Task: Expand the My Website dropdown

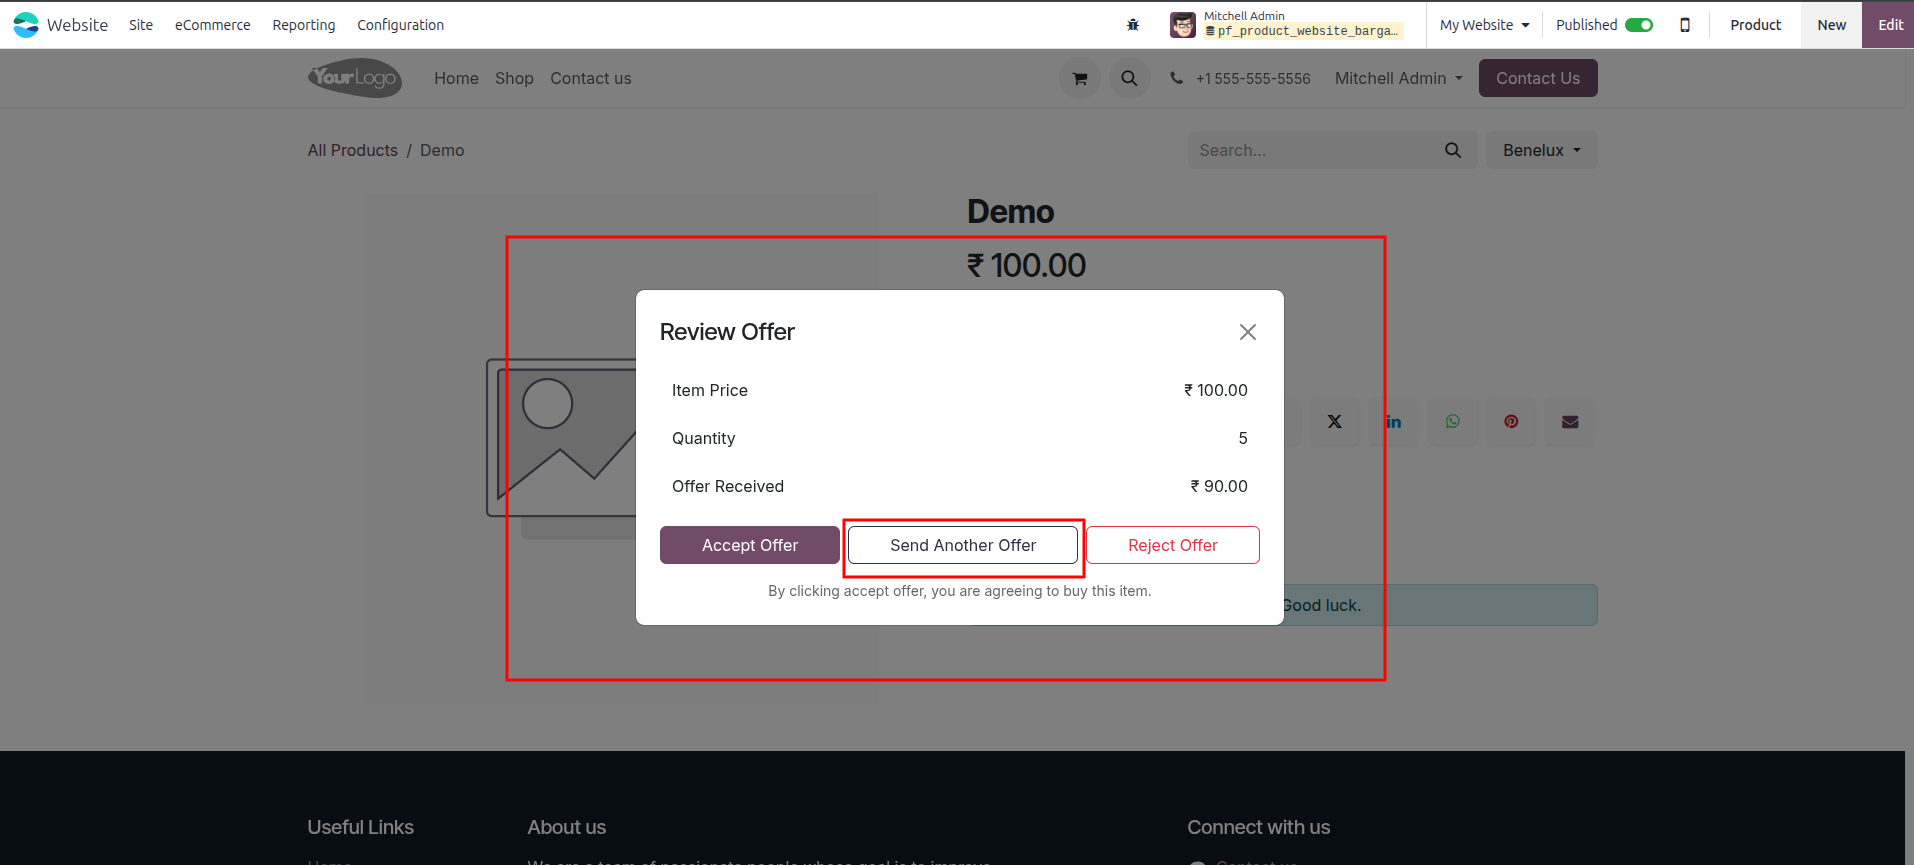Action: point(1485,25)
